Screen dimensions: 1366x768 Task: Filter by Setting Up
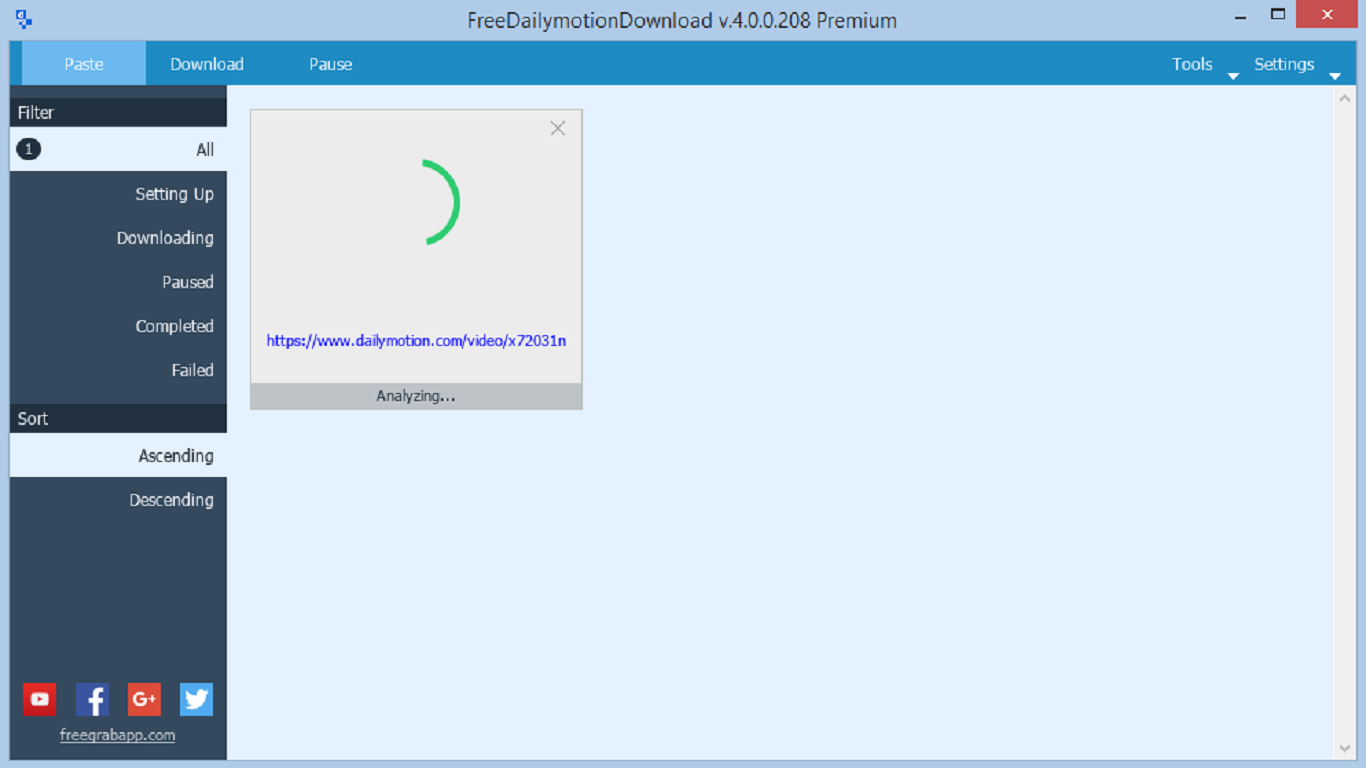coord(118,194)
